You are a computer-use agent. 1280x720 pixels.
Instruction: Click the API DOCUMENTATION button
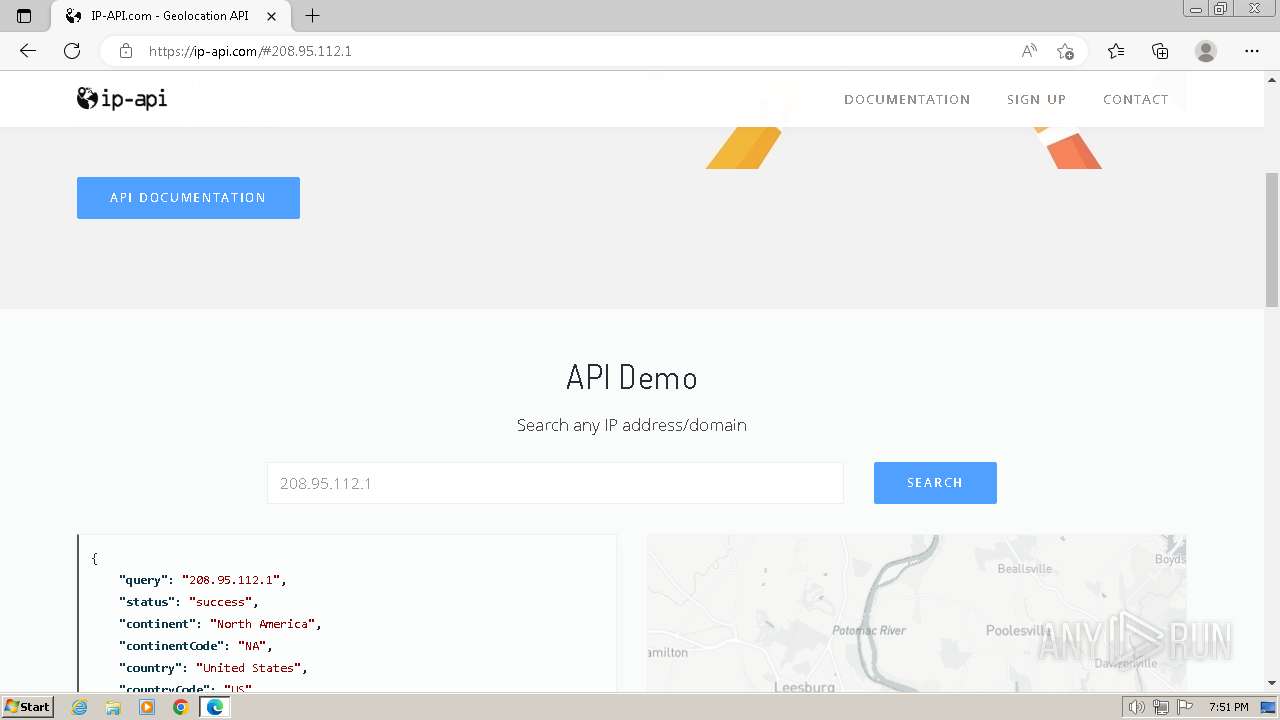click(188, 198)
